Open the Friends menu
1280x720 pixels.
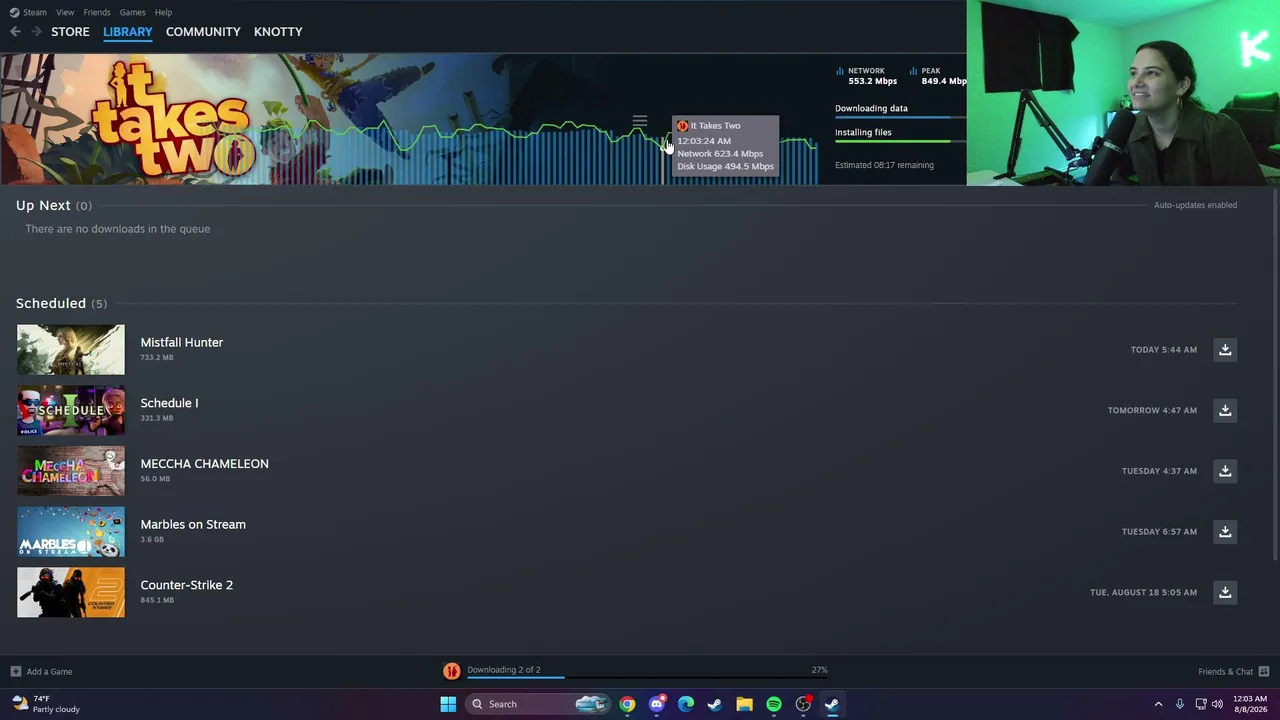(97, 12)
